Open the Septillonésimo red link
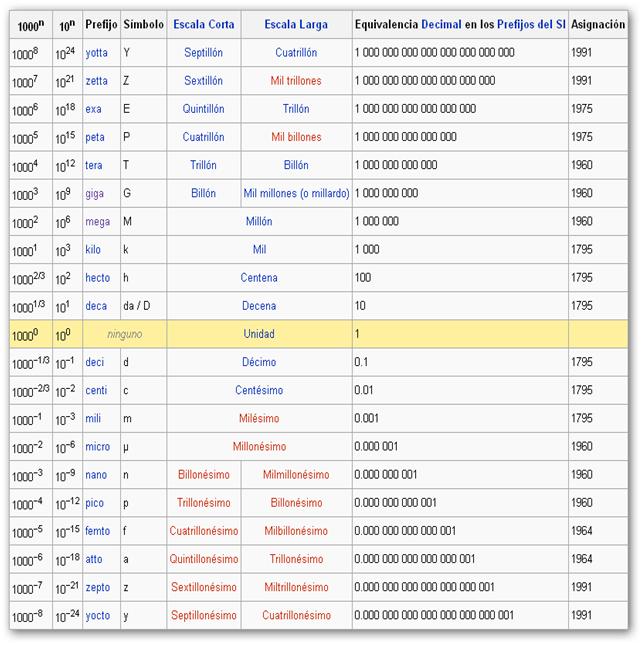 (x=204, y=616)
